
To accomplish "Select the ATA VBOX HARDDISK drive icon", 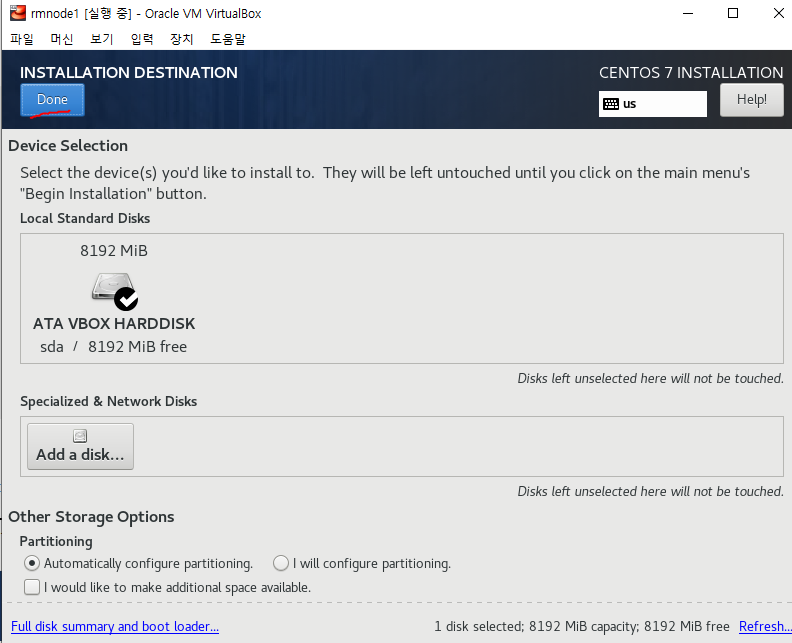I will click(114, 289).
